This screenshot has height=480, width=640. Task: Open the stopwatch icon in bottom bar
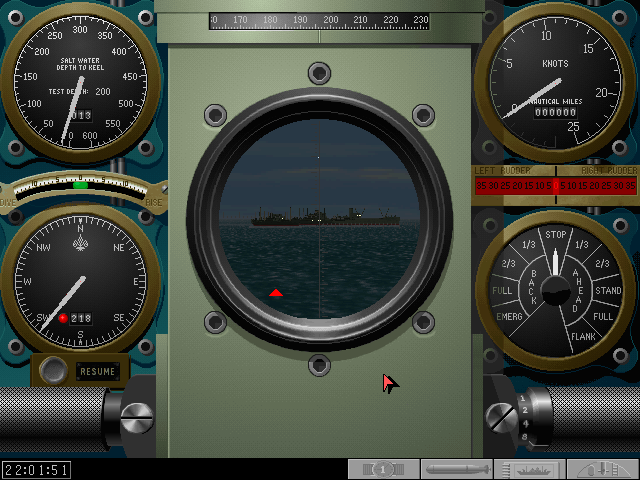384,469
